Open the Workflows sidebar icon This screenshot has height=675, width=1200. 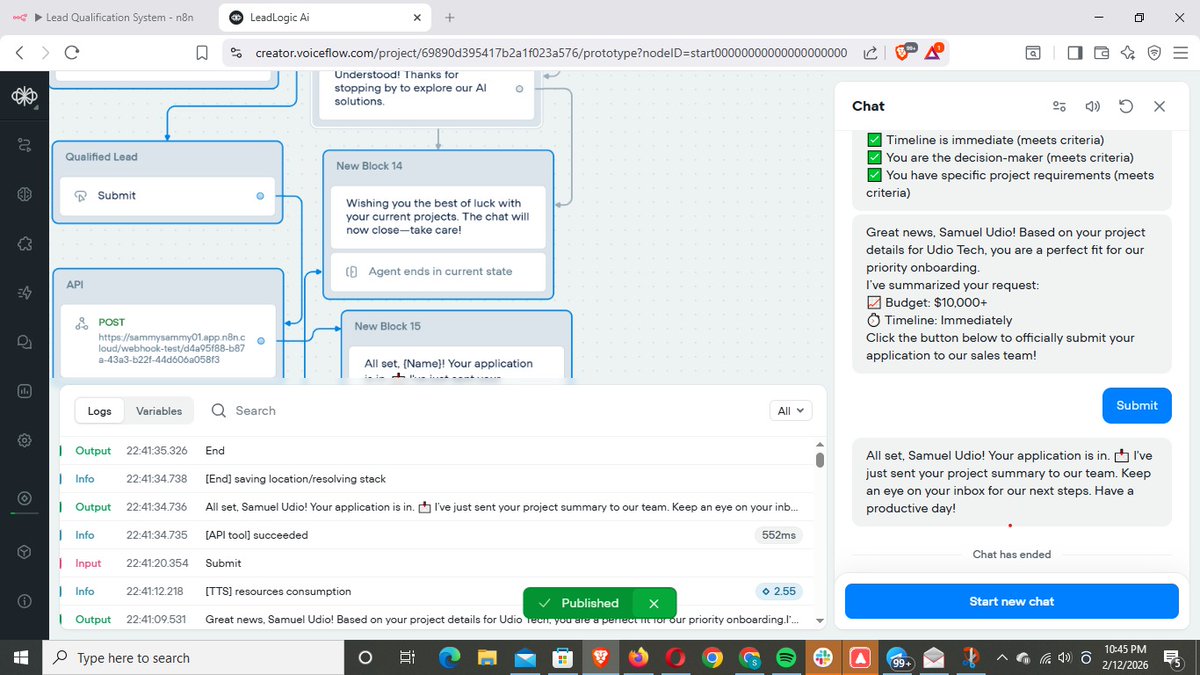(24, 146)
